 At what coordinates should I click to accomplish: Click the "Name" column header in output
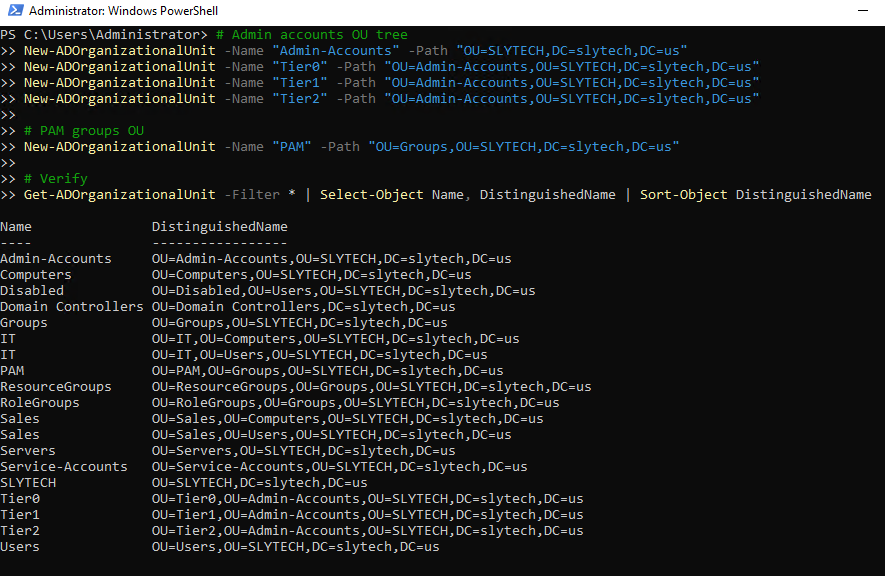(x=16, y=227)
